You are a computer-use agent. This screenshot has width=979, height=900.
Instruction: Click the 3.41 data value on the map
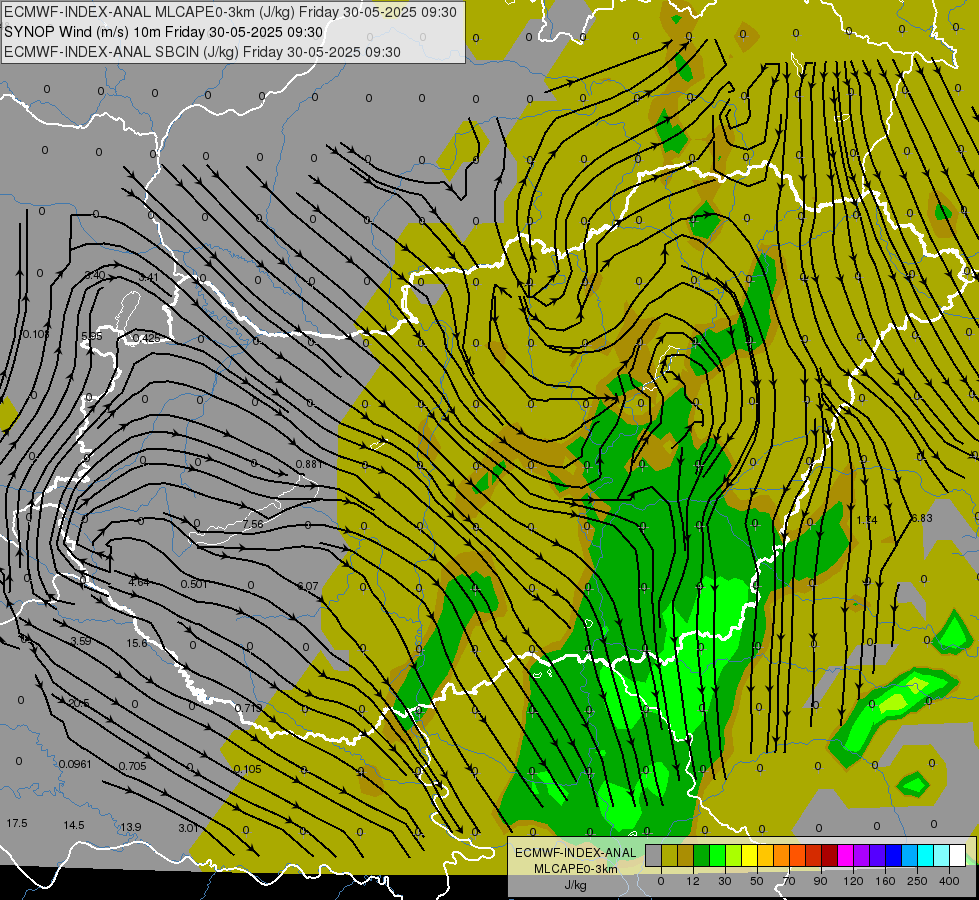pos(149,277)
